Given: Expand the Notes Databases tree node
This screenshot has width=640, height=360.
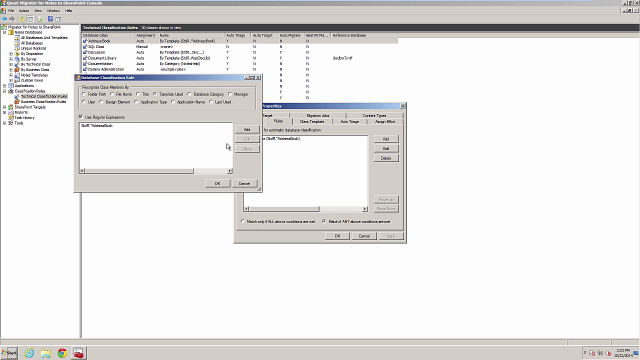Looking at the screenshot, I should 5,32.
